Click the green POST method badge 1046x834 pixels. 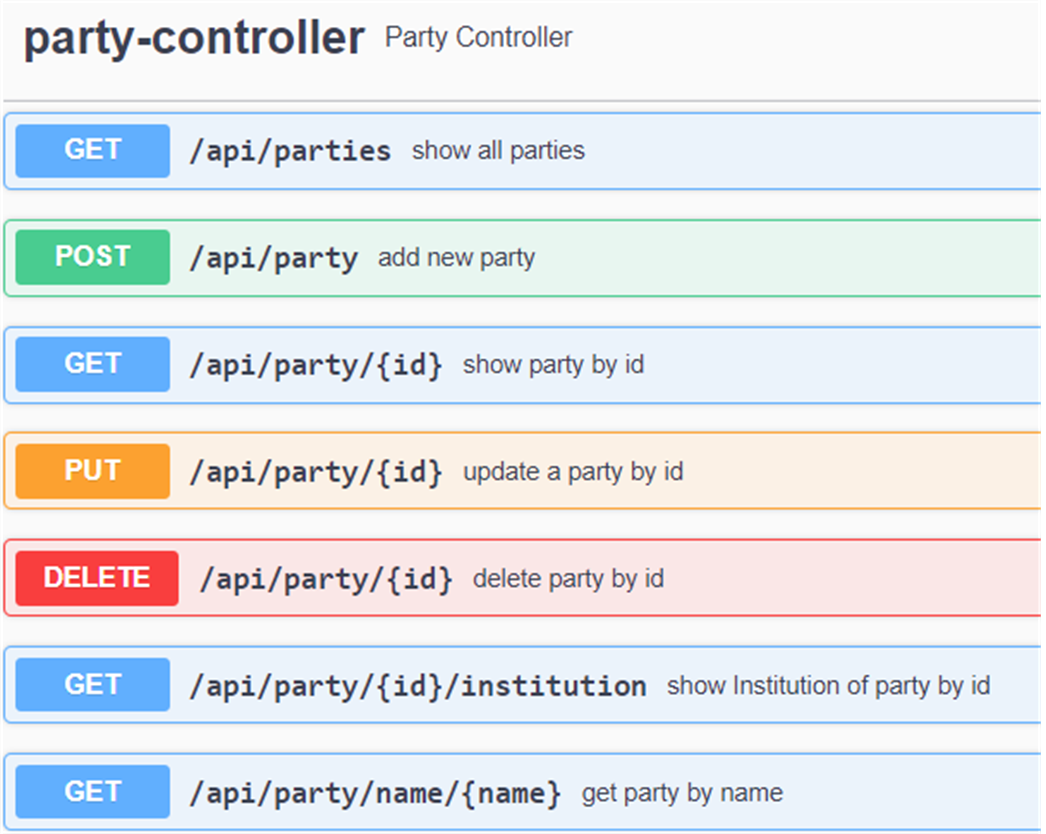tap(93, 257)
